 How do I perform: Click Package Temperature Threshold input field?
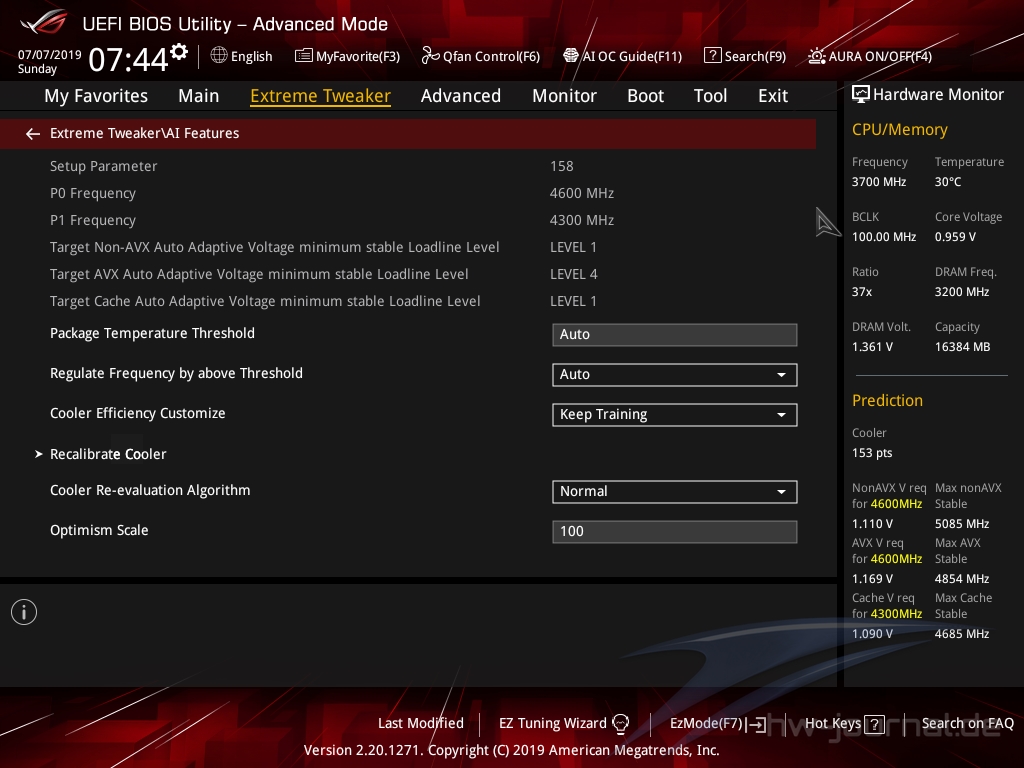point(675,334)
